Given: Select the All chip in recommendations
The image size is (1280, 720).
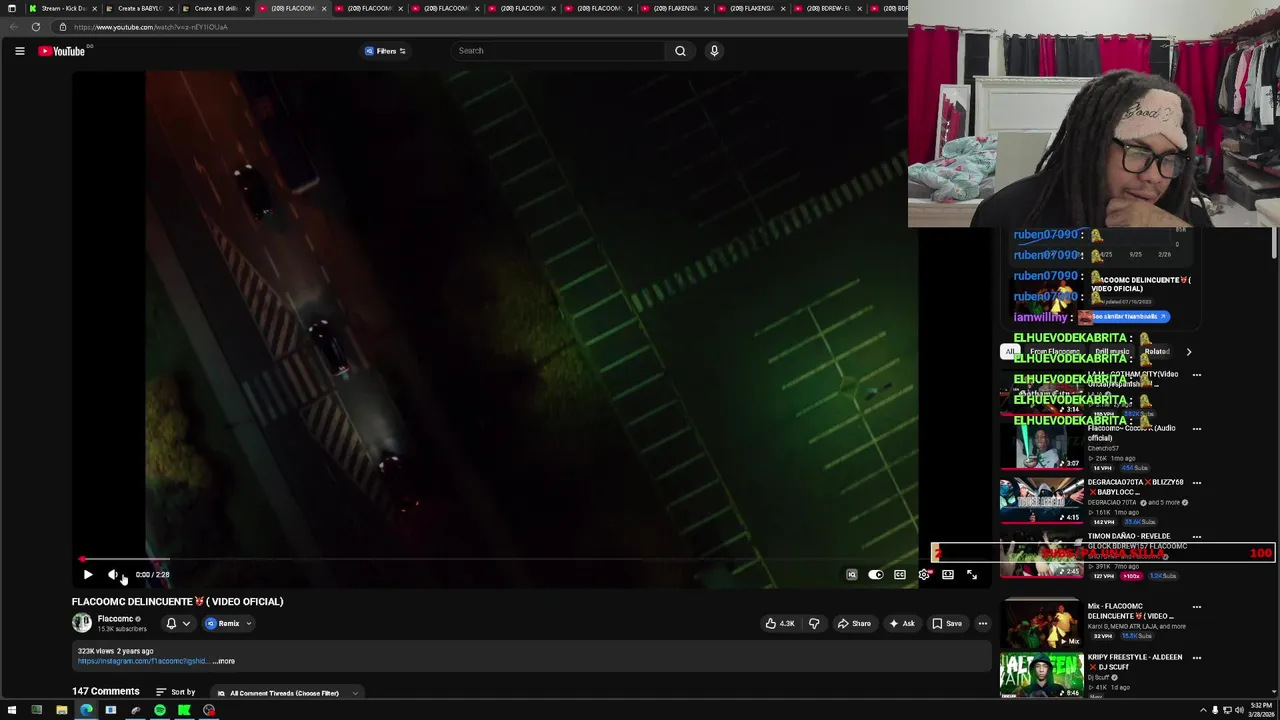Looking at the screenshot, I should pos(1010,352).
